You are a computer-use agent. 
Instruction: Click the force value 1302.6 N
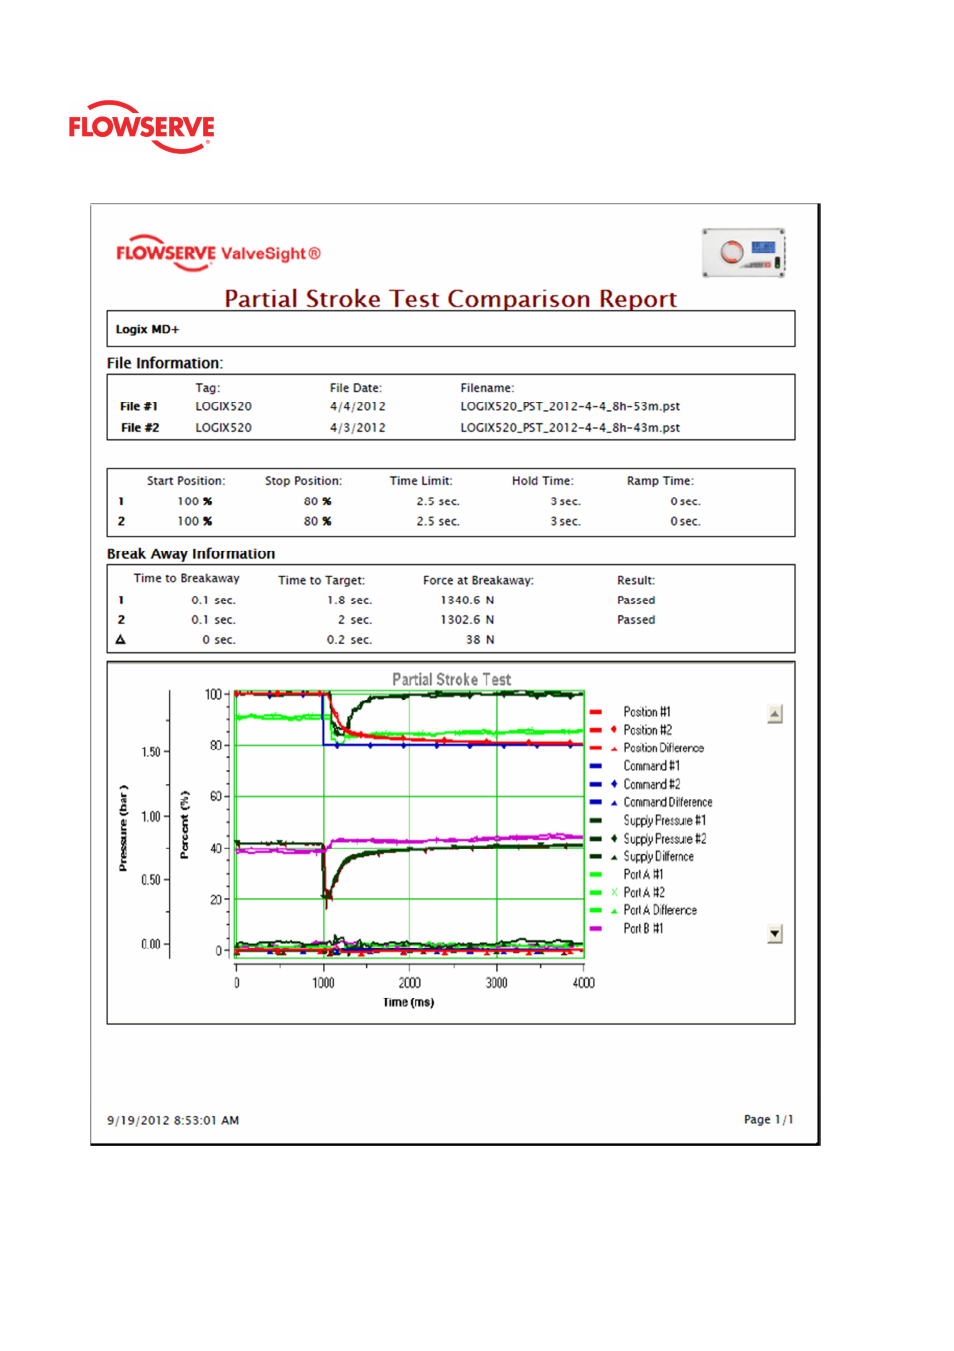click(x=467, y=620)
